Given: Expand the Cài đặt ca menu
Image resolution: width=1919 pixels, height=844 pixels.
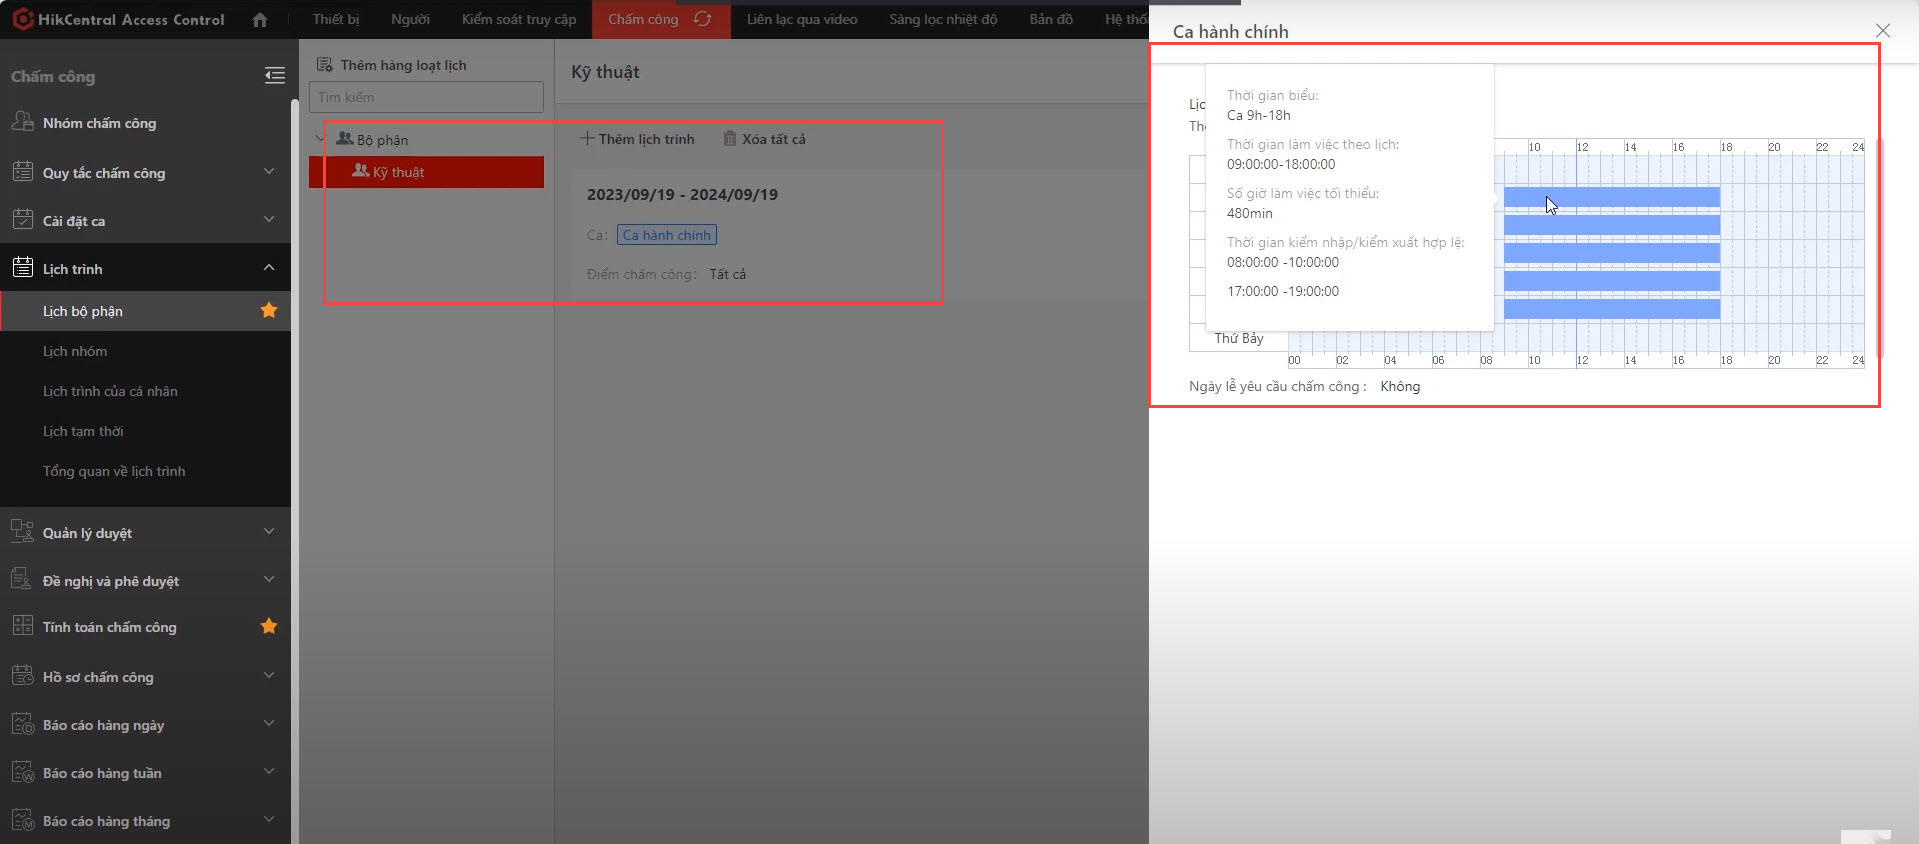Looking at the screenshot, I should [268, 220].
